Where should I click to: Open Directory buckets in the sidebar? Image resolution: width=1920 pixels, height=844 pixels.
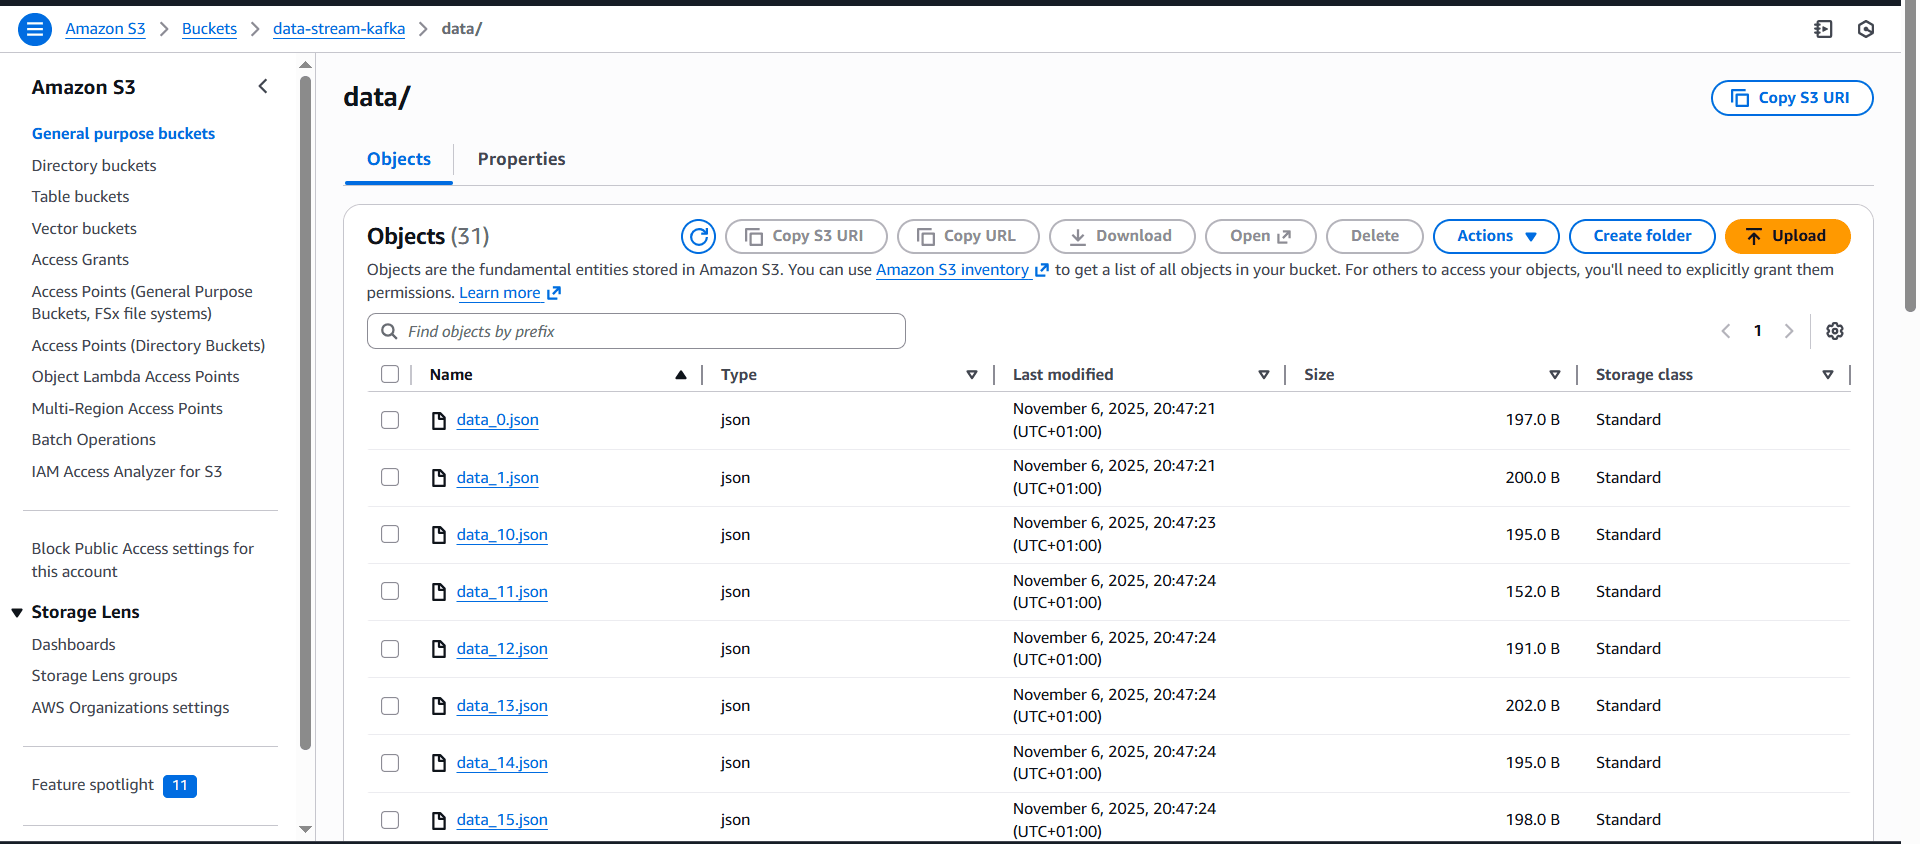94,166
